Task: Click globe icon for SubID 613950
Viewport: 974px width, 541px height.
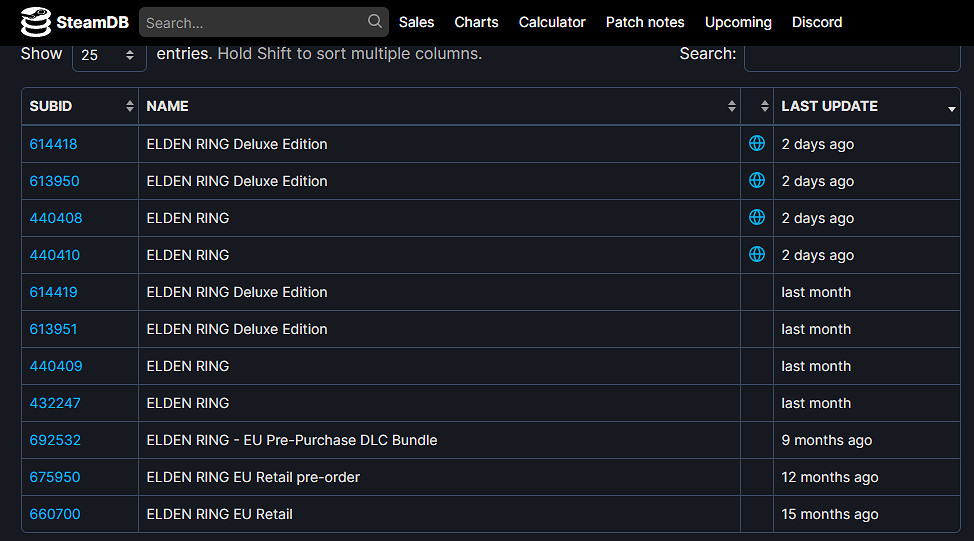Action: coord(757,181)
